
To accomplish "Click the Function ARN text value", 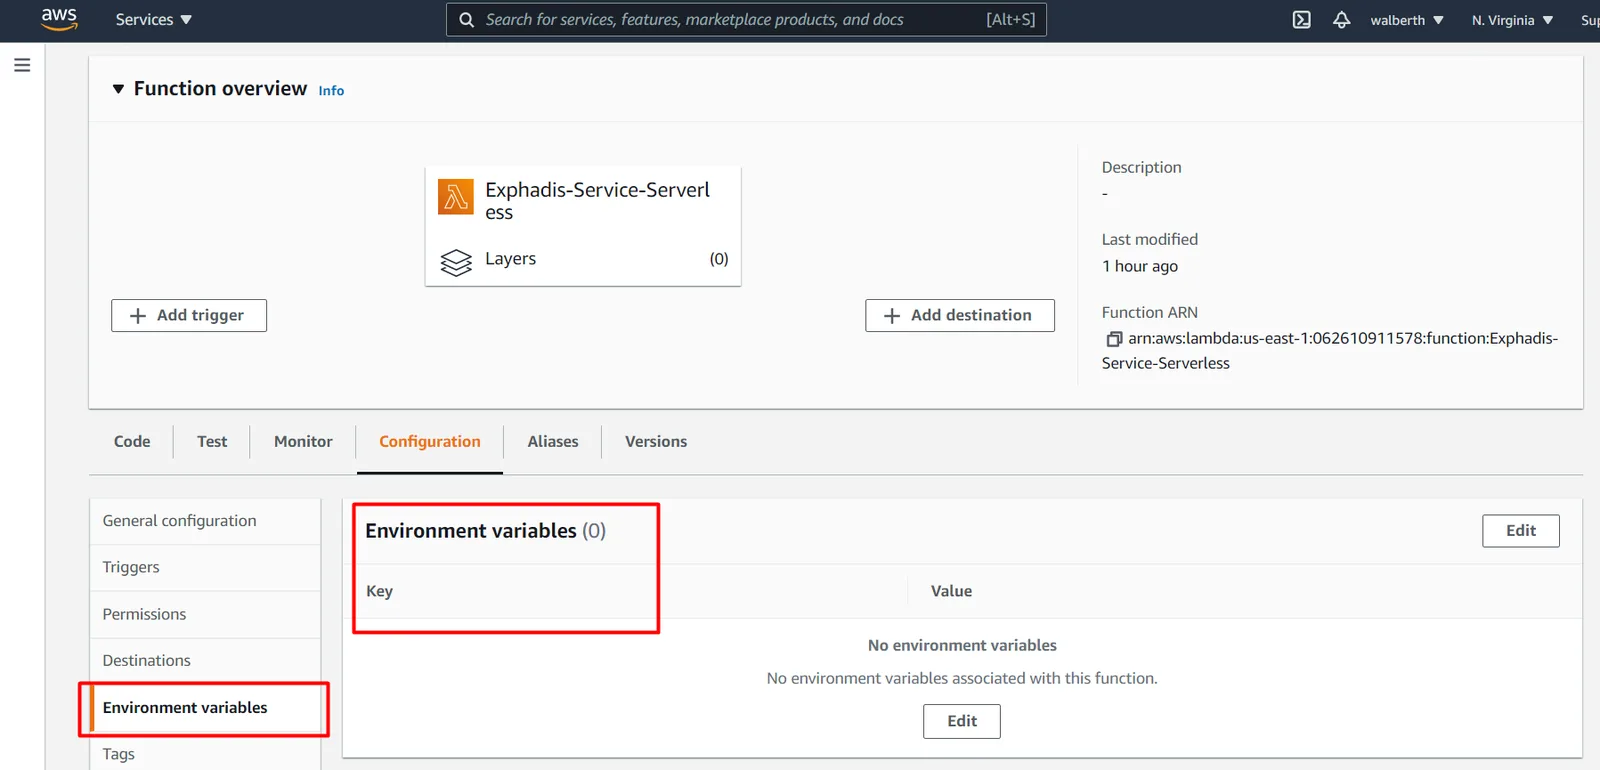I will (1330, 351).
